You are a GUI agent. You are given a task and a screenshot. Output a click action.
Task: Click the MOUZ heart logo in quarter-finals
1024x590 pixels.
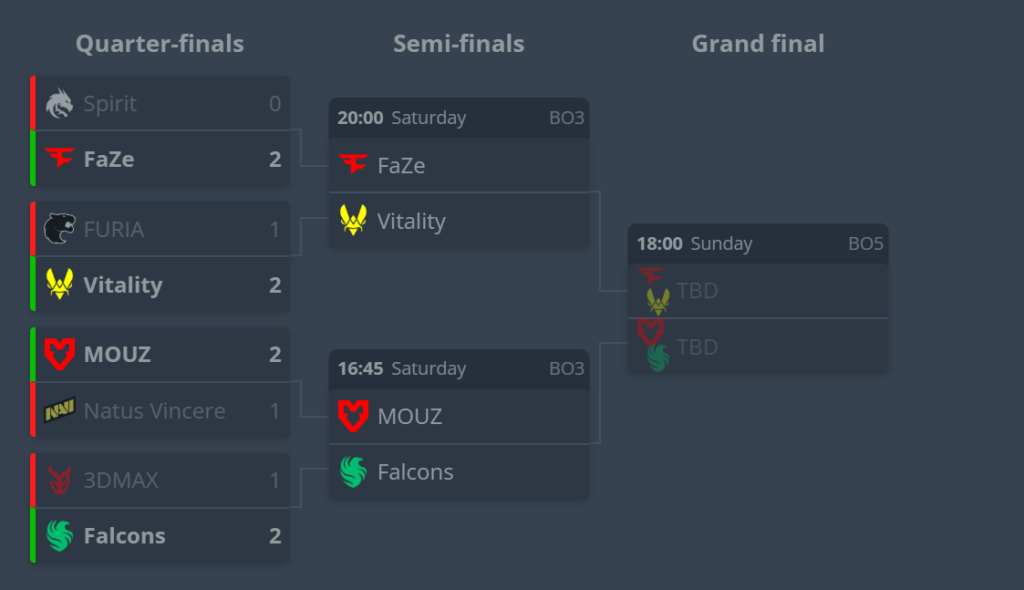point(60,355)
